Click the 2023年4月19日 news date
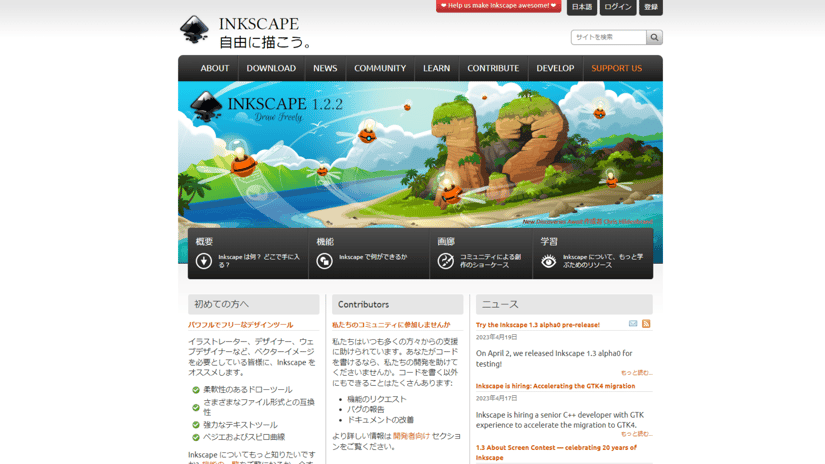 (x=497, y=337)
